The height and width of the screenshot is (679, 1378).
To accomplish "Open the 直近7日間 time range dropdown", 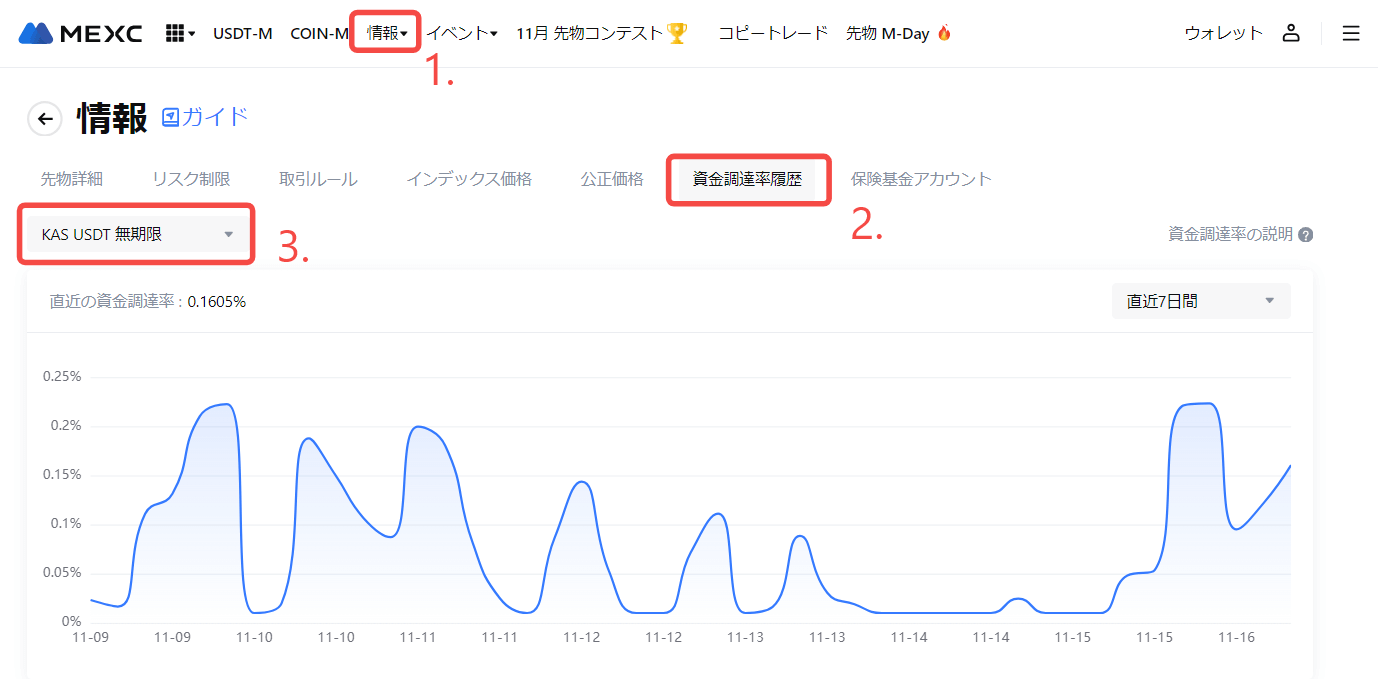I will pyautogui.click(x=1200, y=301).
